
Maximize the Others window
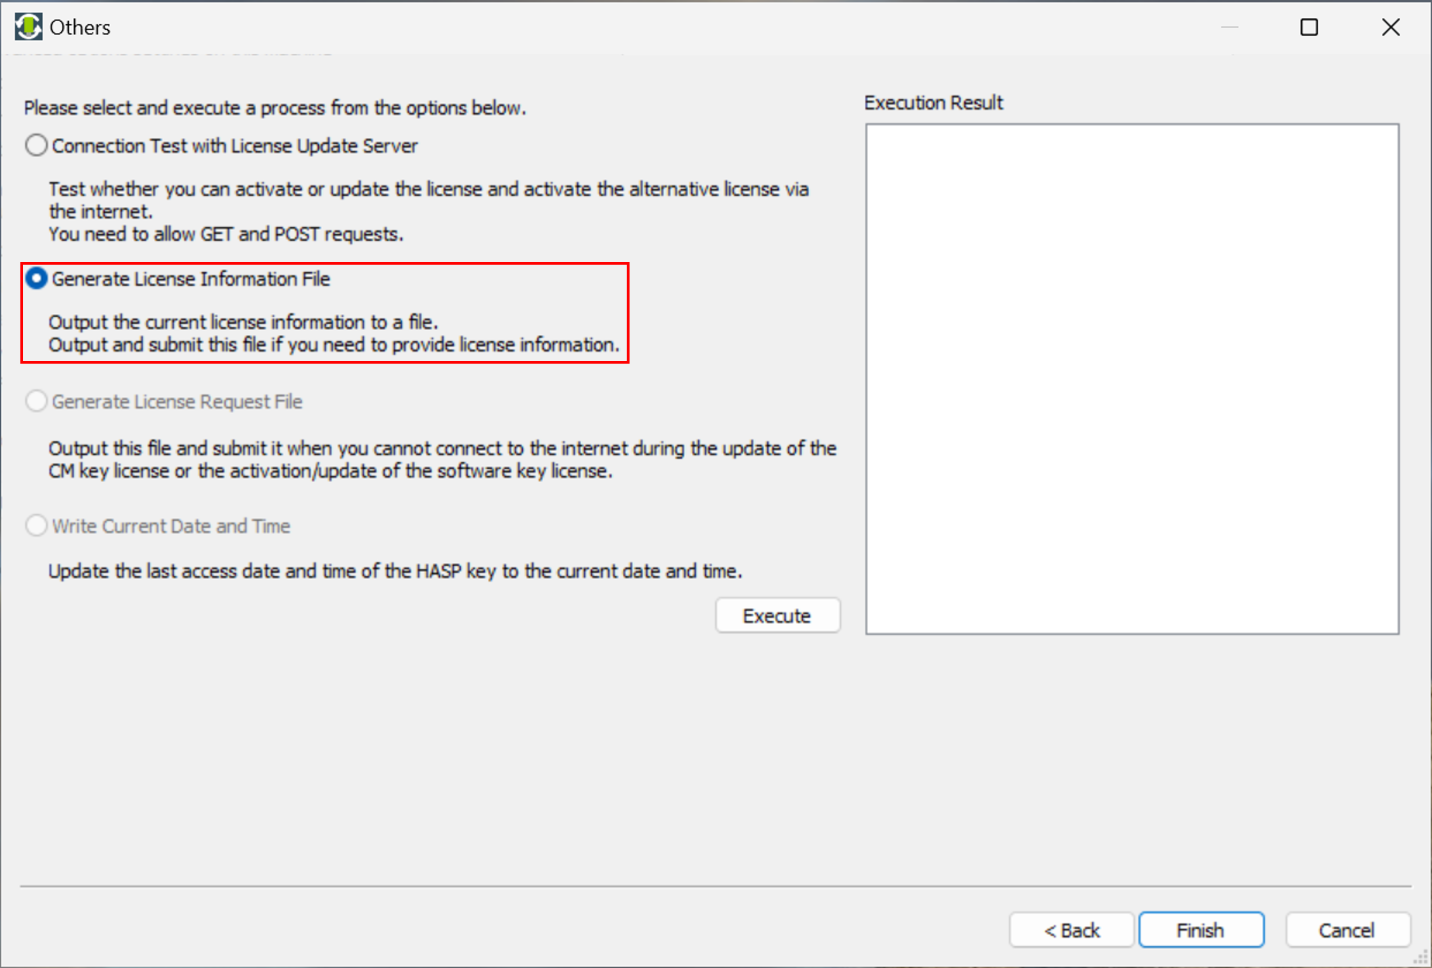1309,27
